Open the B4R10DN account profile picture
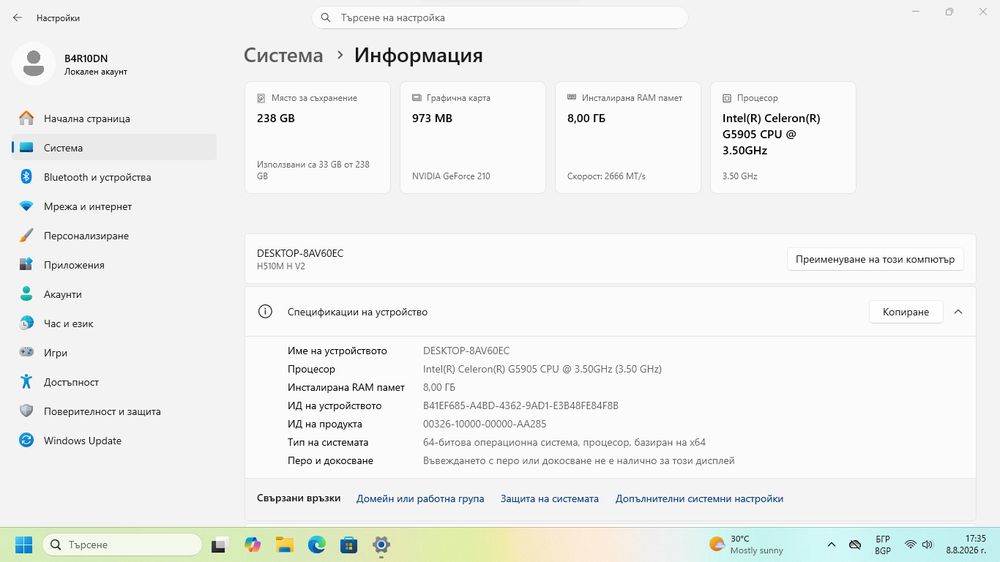This screenshot has height=562, width=1000. point(34,64)
